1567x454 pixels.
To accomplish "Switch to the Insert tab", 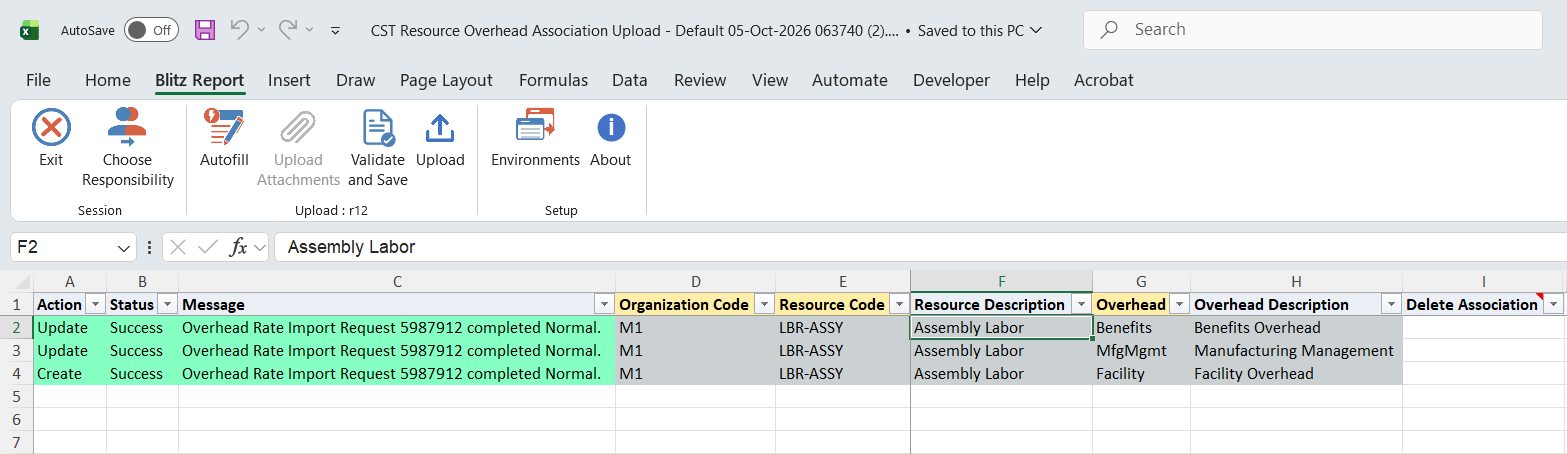I will coord(289,80).
